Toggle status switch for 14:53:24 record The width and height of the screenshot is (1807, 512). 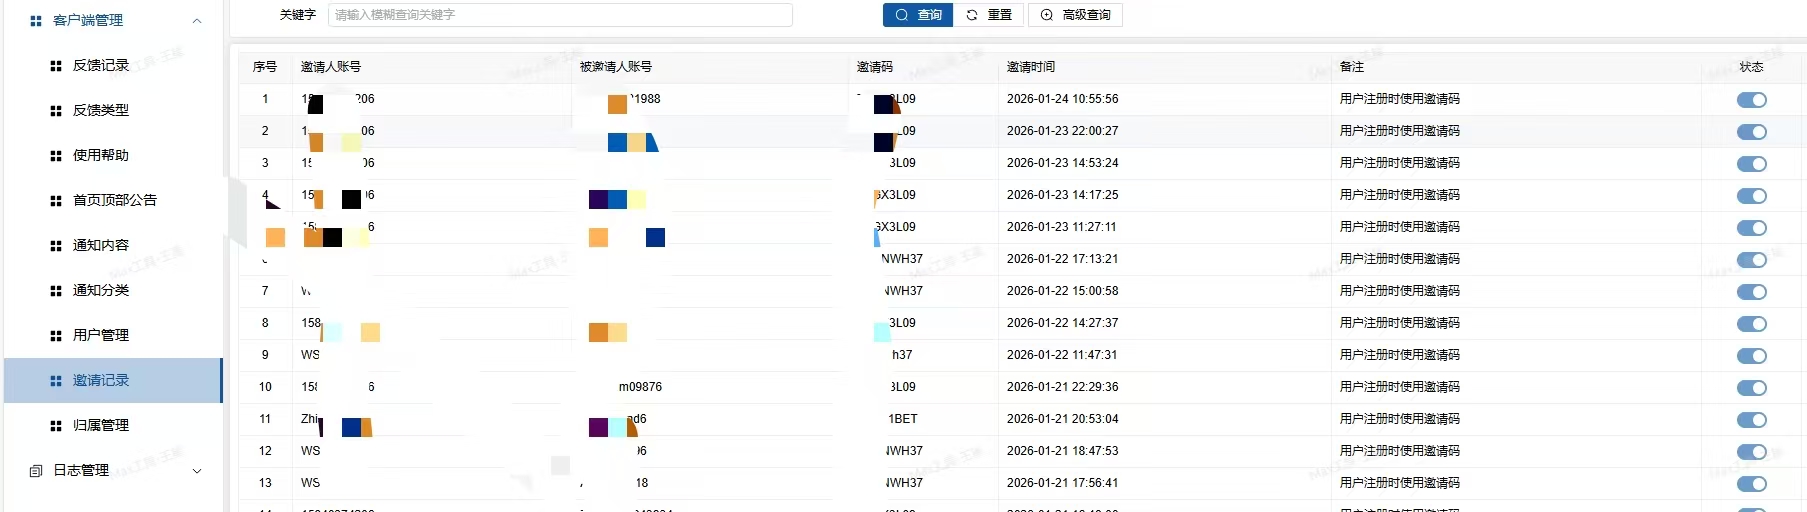[1752, 164]
